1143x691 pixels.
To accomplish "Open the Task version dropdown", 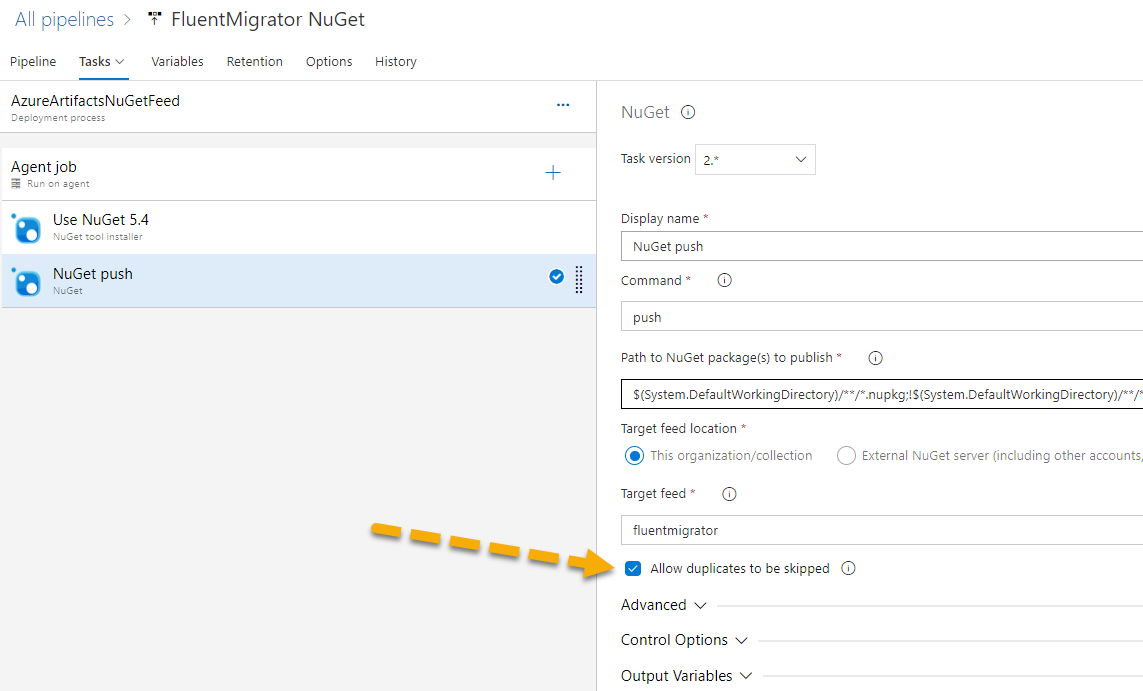I will tap(755, 159).
